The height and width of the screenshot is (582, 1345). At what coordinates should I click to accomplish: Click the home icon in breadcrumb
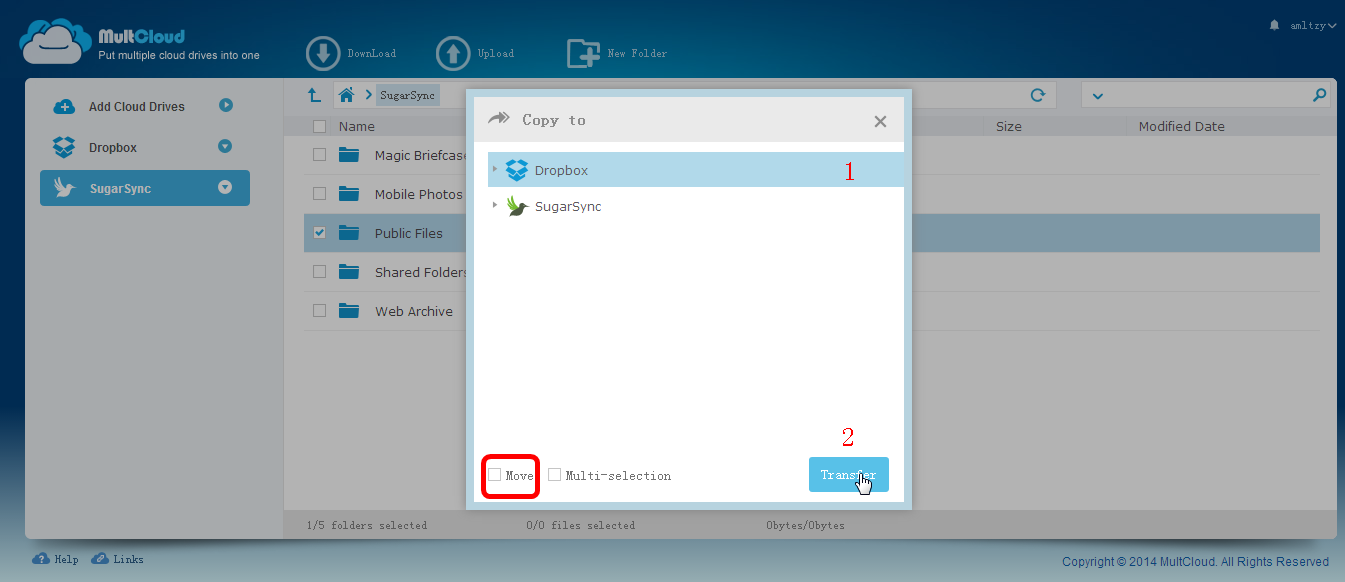coord(347,95)
